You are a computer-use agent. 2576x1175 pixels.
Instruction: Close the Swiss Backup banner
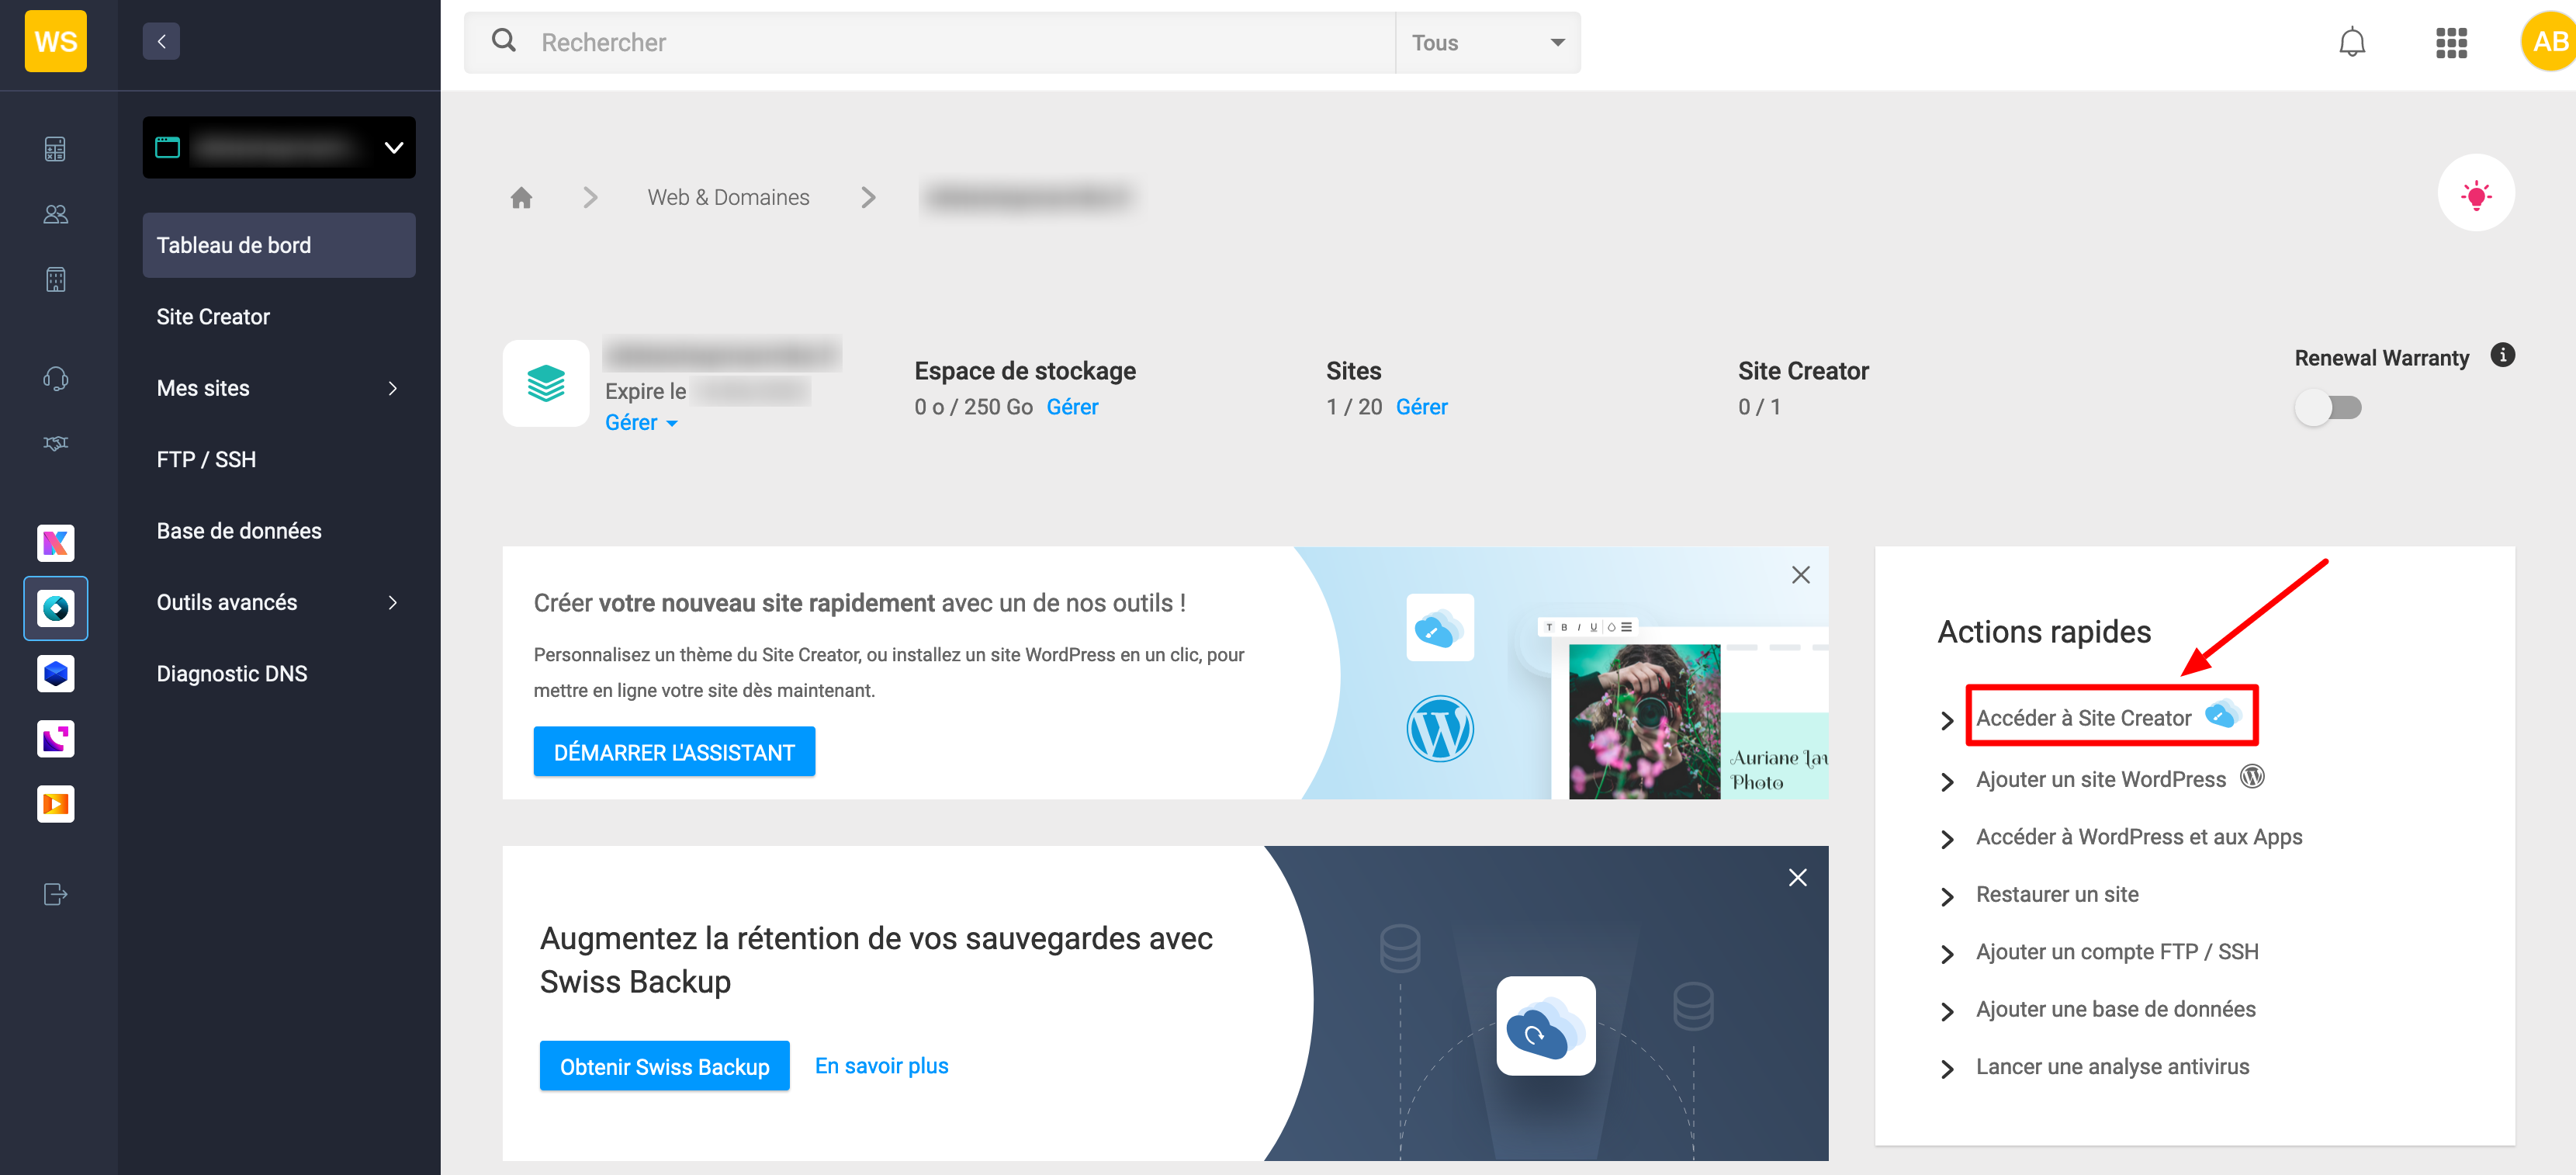1798,878
